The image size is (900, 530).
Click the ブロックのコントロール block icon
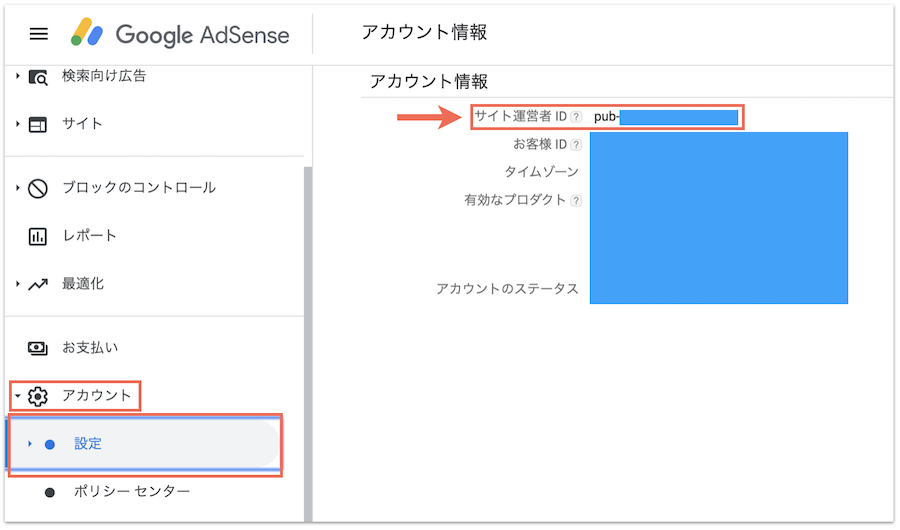[x=38, y=188]
